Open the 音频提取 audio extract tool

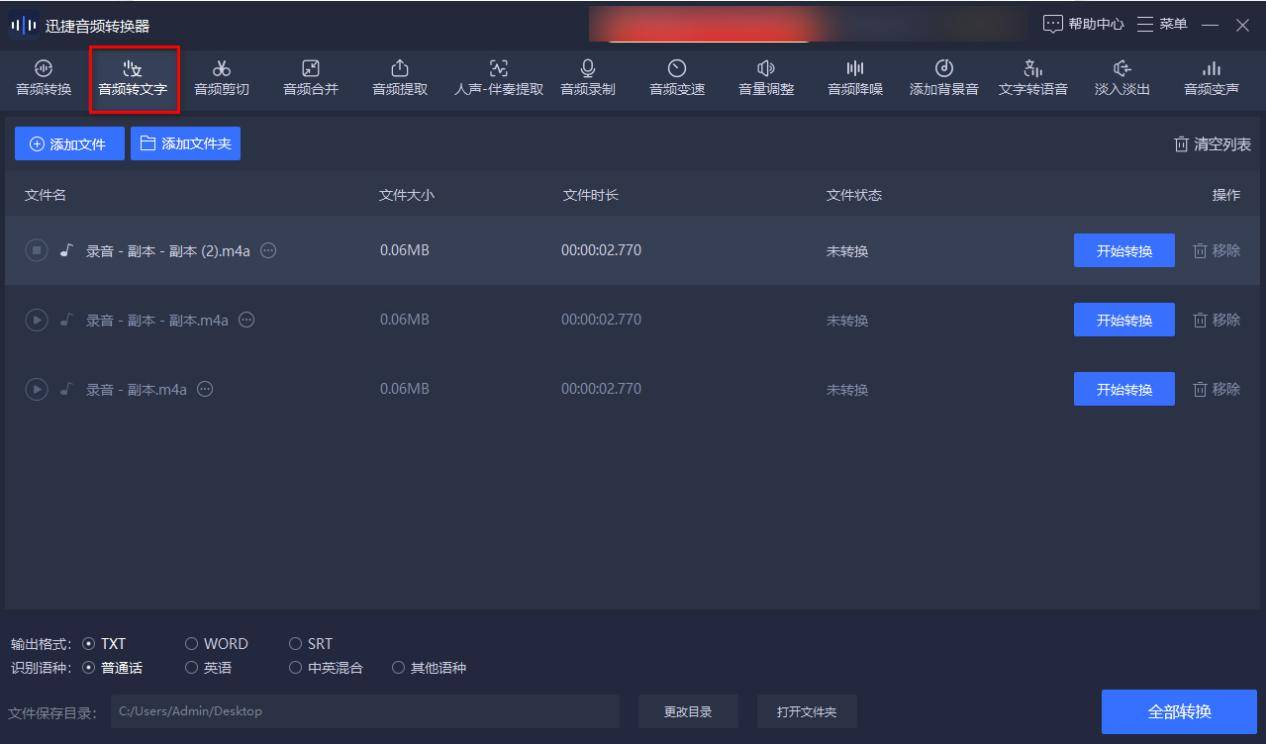(399, 79)
